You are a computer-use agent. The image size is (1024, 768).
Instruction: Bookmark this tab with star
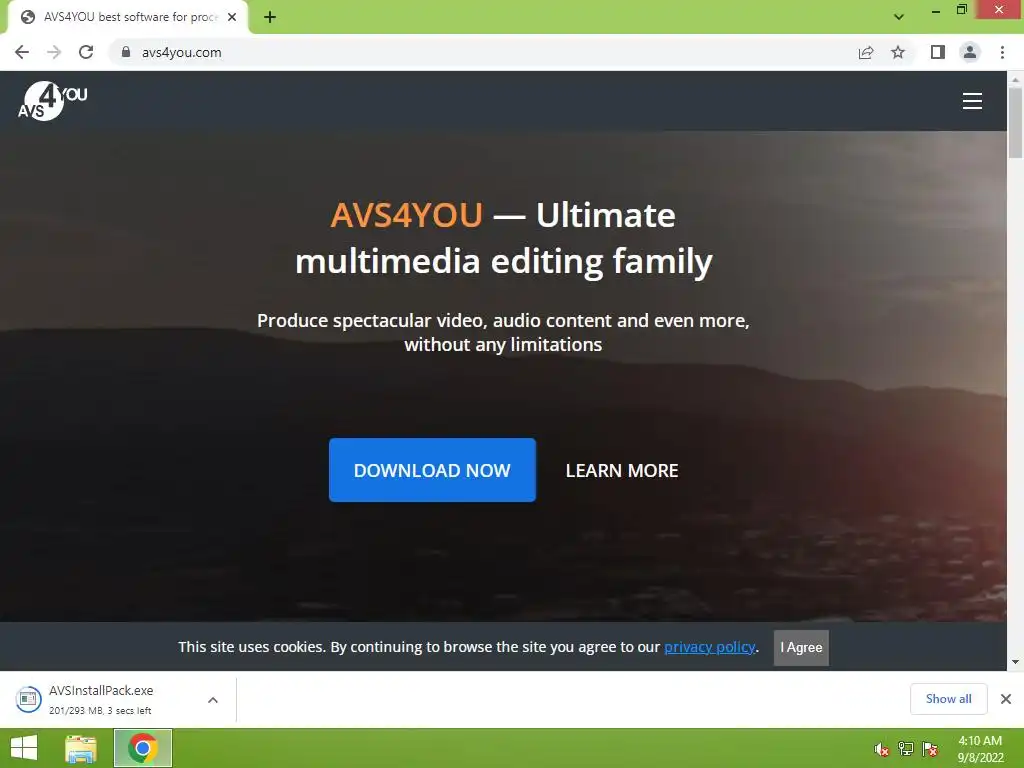[x=898, y=52]
